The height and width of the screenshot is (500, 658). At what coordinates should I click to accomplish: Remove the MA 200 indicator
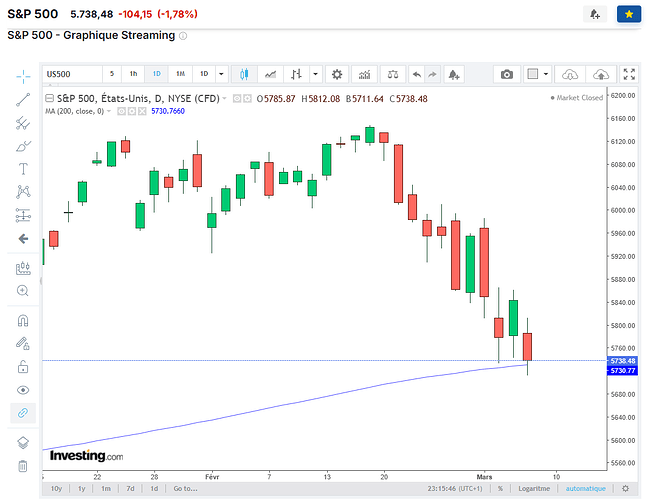click(x=142, y=111)
